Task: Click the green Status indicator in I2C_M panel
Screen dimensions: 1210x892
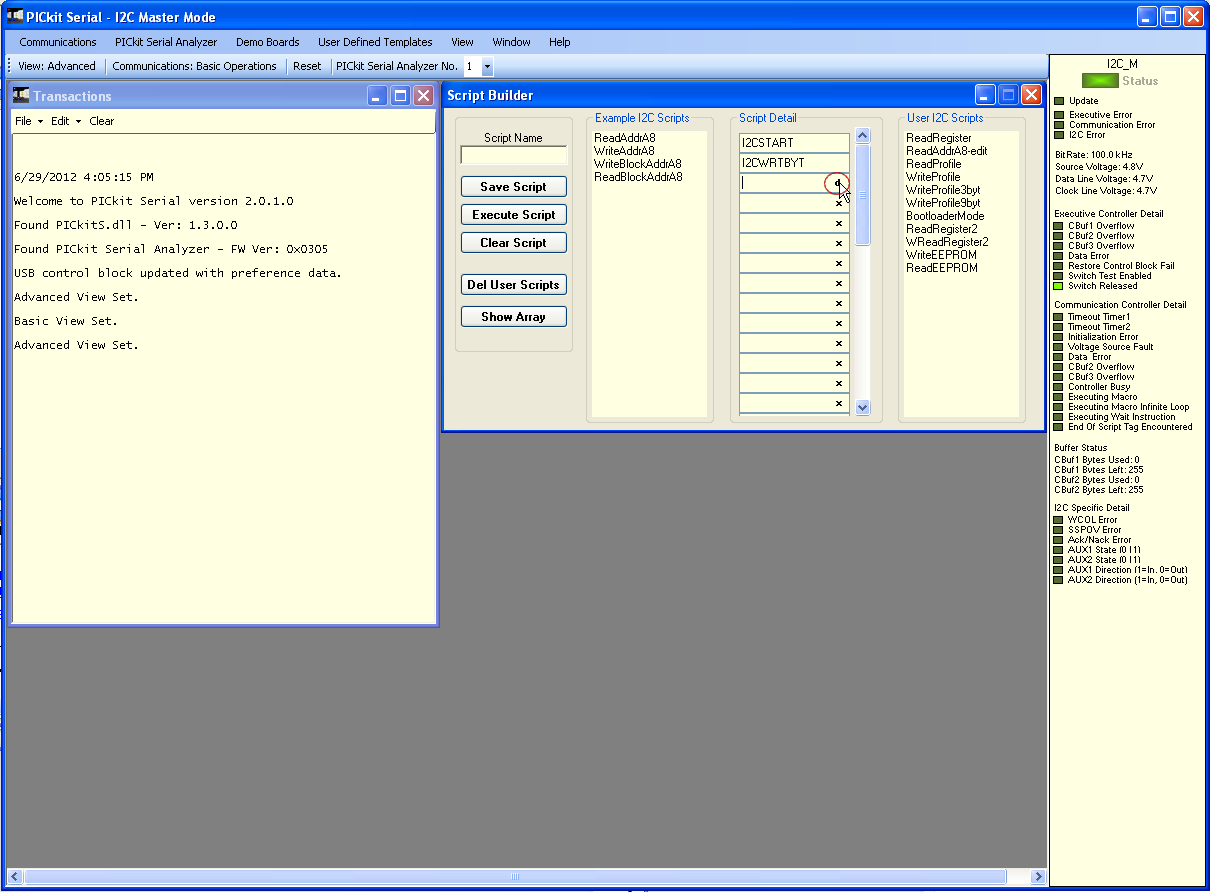Action: click(x=1101, y=81)
